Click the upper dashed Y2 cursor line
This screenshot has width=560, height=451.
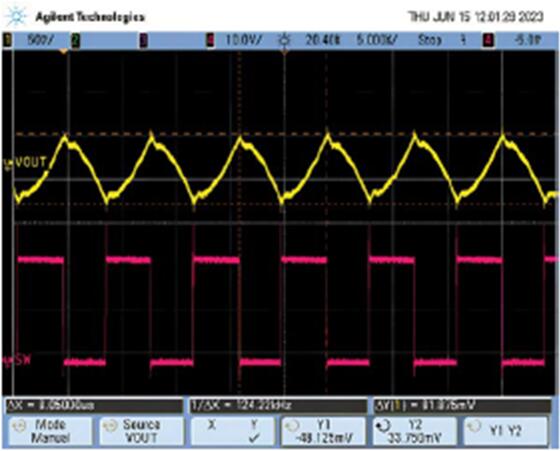point(285,134)
